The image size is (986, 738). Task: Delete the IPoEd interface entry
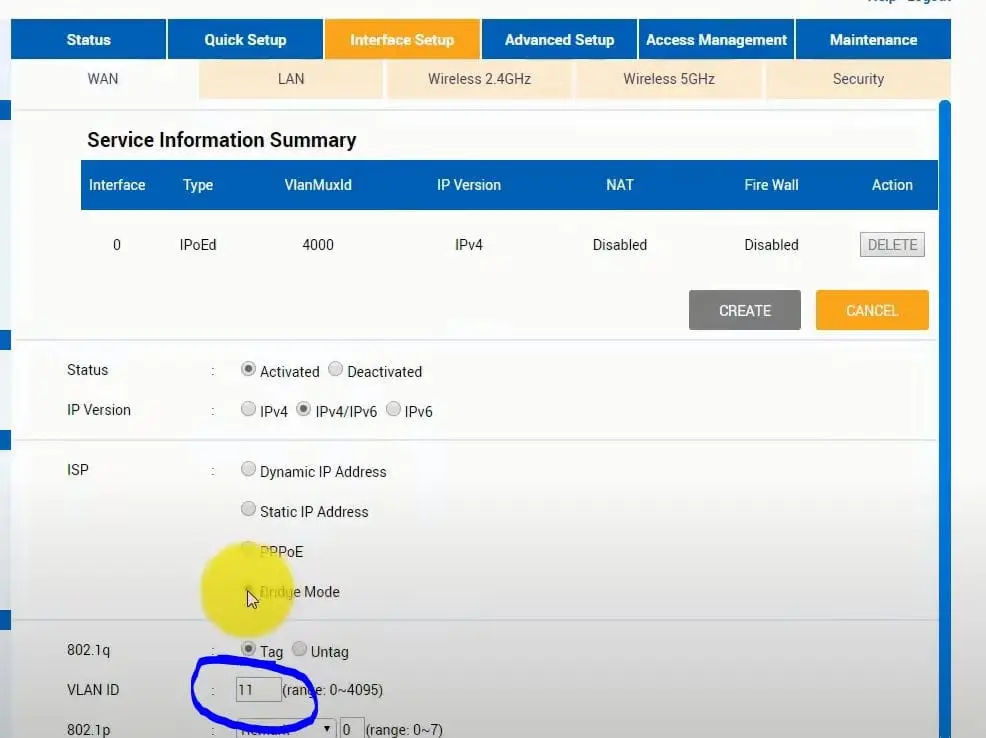[x=892, y=245]
